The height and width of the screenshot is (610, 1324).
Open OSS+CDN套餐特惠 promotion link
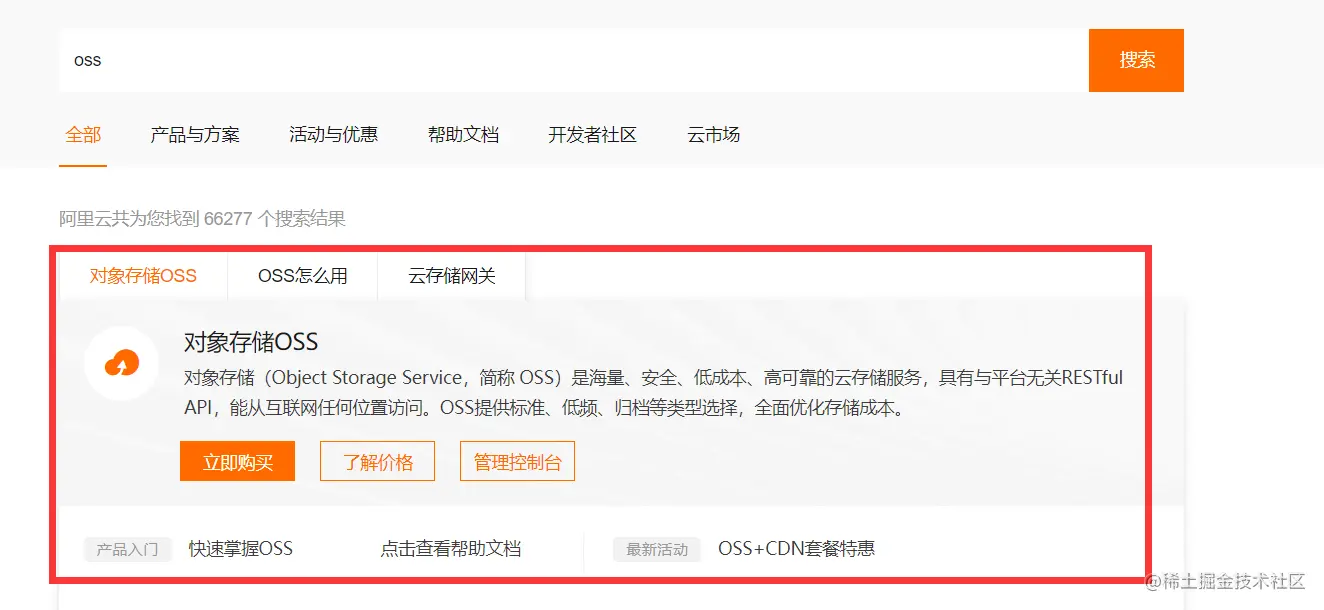(x=796, y=549)
